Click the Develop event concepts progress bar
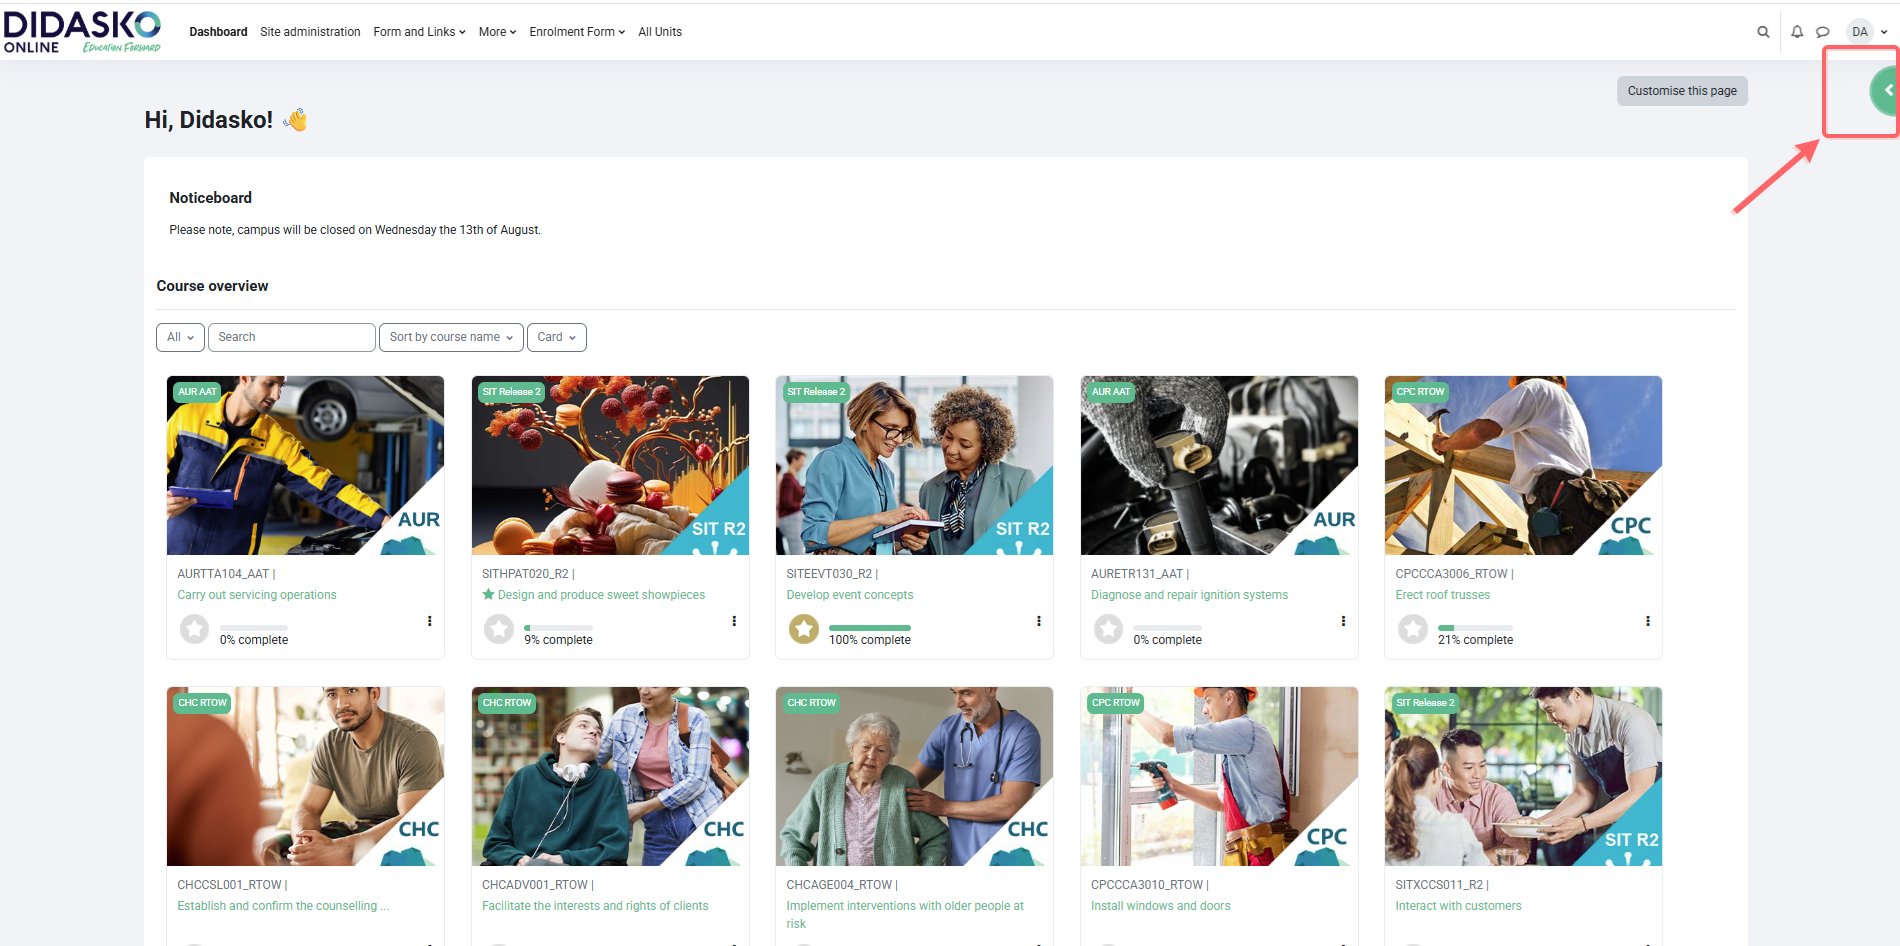 coord(869,628)
